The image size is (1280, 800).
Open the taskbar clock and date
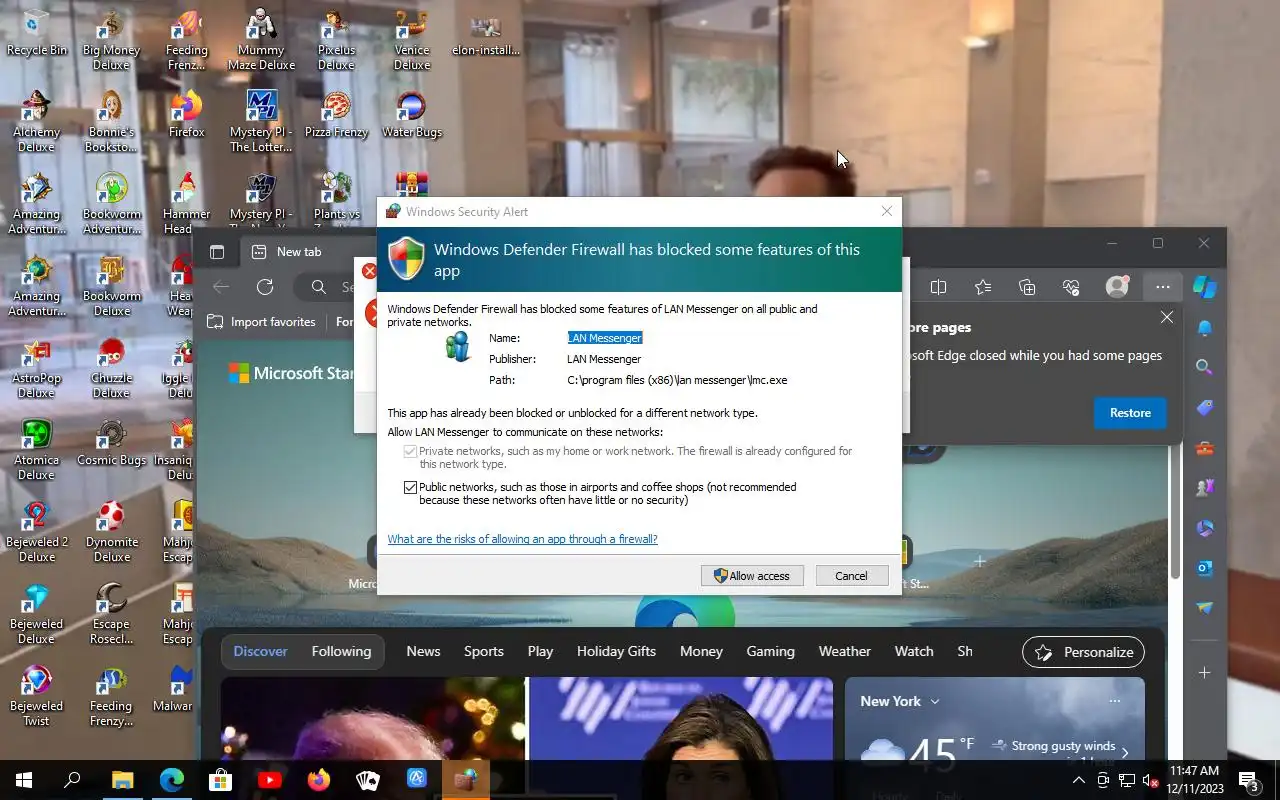pyautogui.click(x=1194, y=780)
